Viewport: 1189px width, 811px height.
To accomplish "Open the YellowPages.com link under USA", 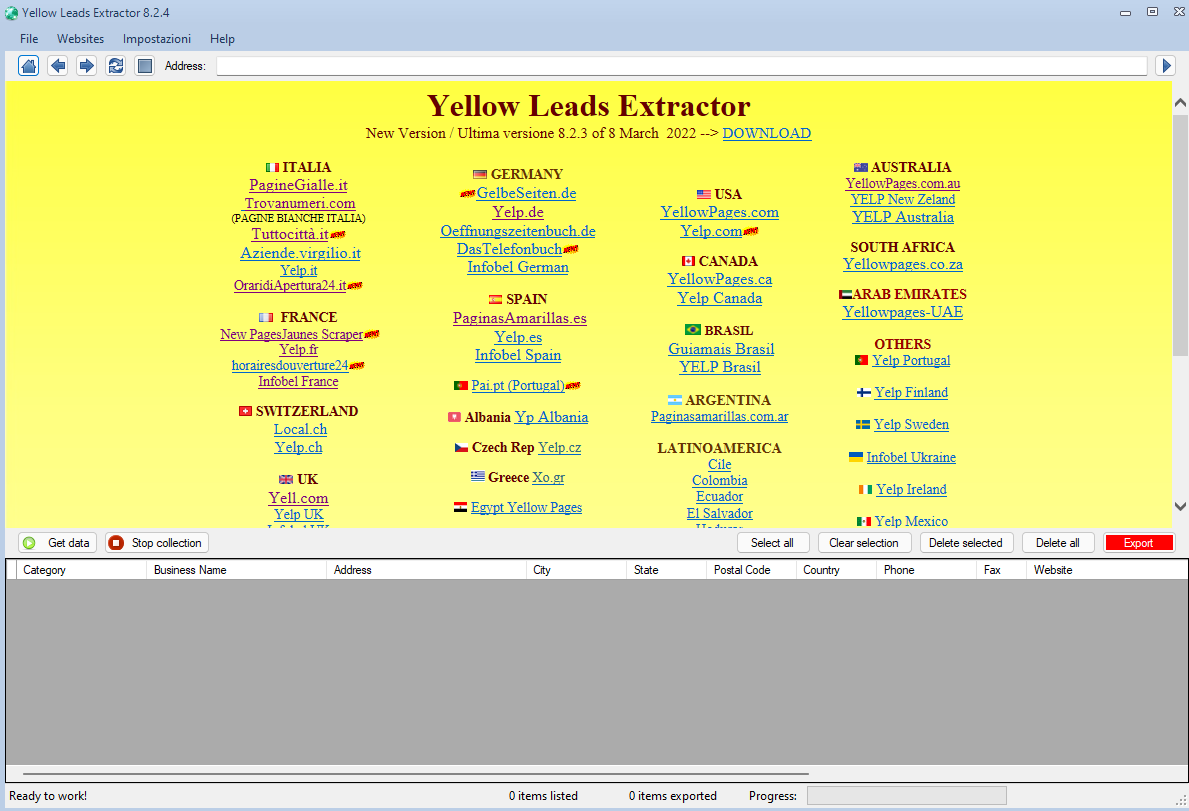I will (719, 212).
